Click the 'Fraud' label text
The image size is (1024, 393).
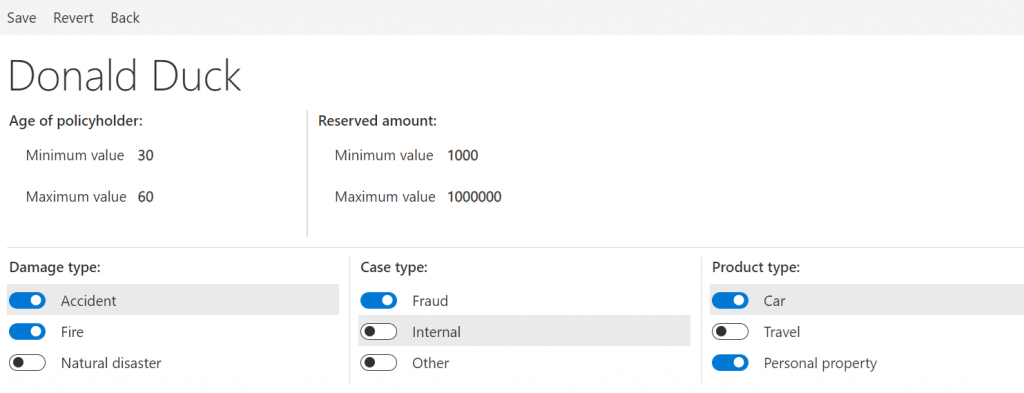[430, 300]
